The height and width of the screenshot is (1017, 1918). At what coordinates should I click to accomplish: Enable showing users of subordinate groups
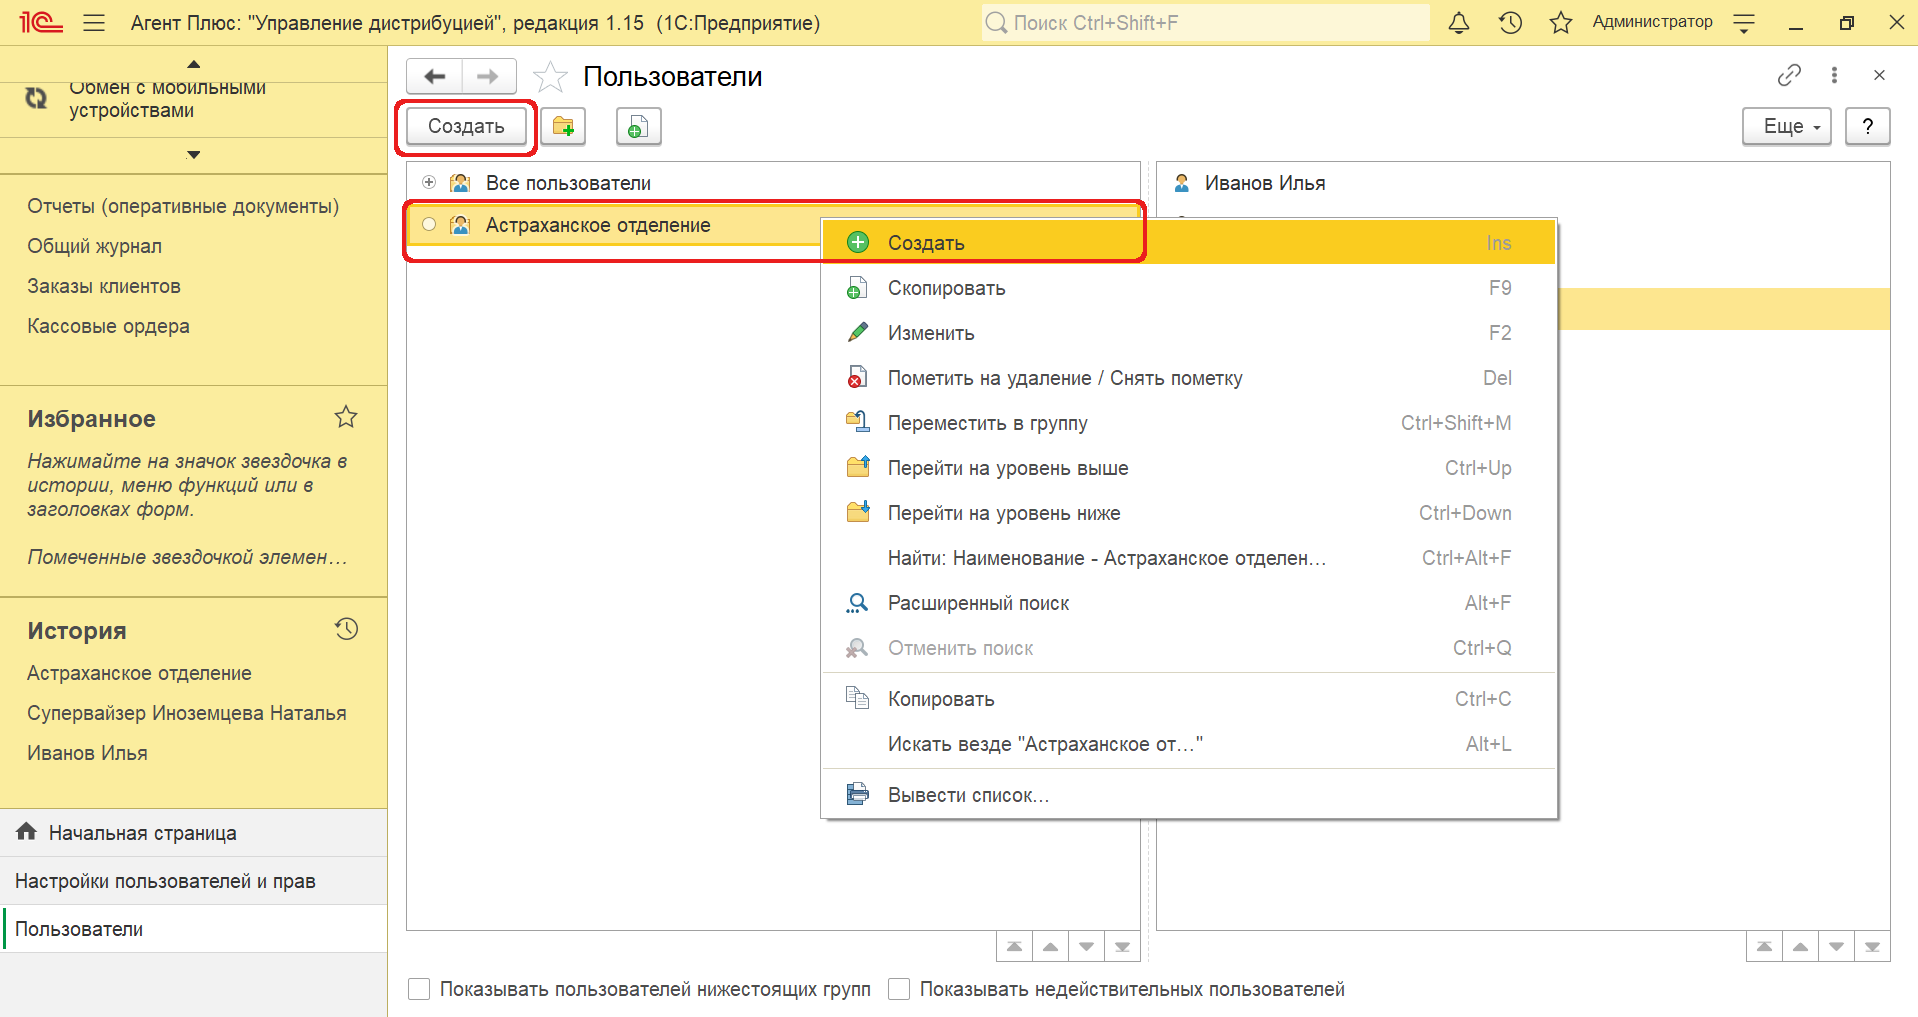coord(420,989)
